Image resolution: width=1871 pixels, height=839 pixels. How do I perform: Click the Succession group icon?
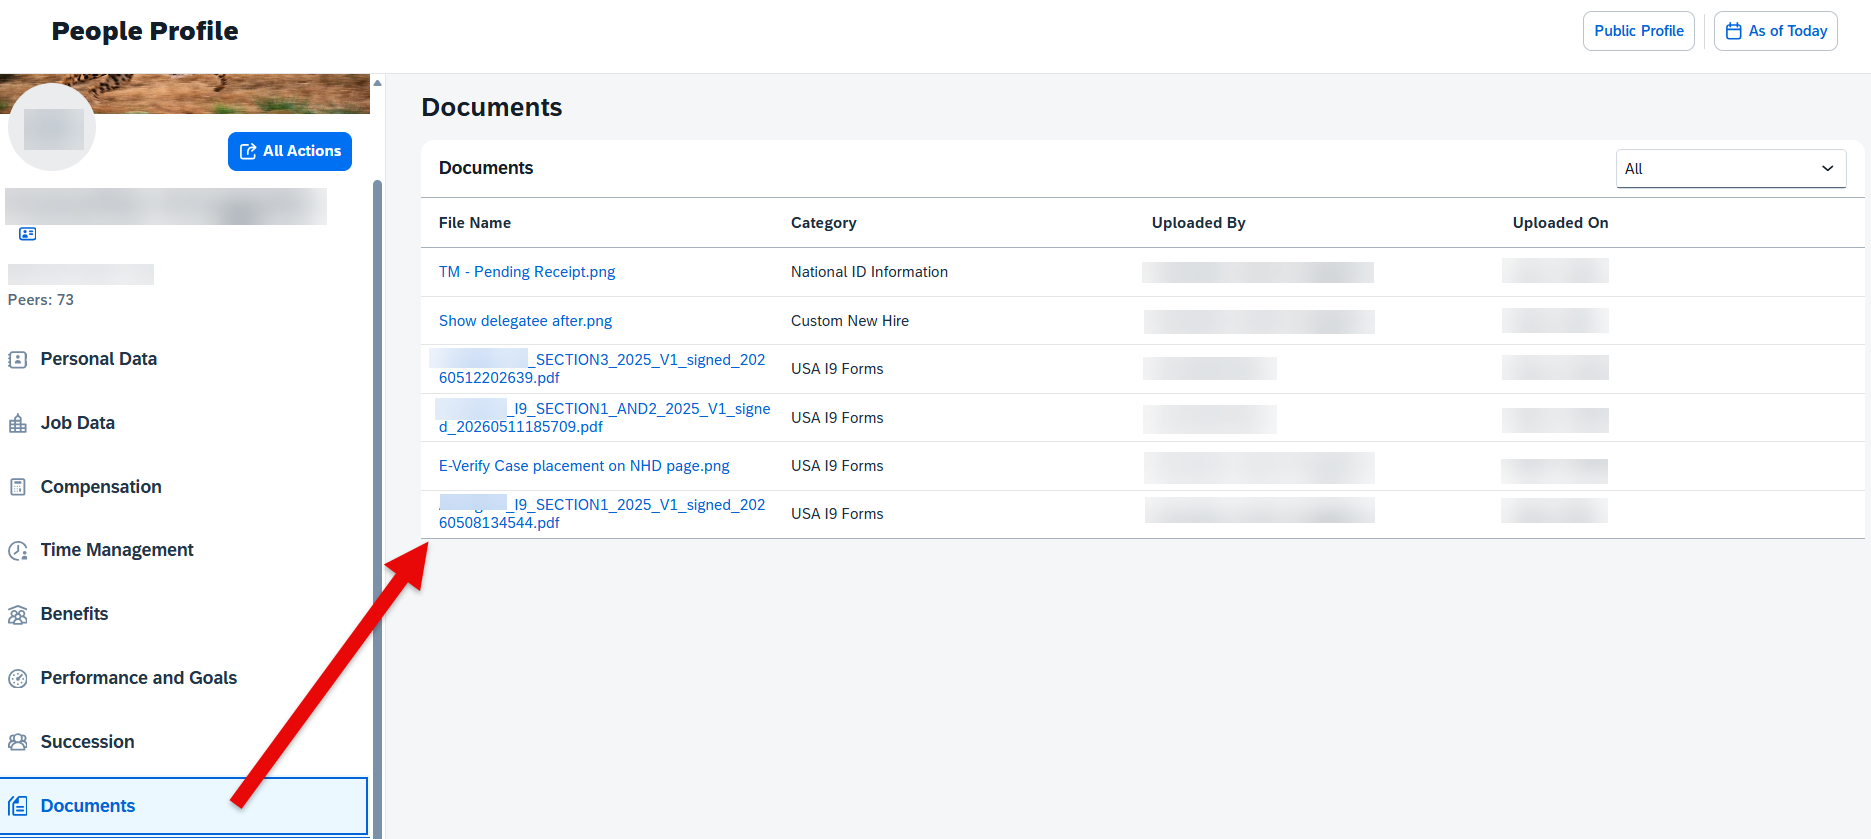(x=18, y=742)
